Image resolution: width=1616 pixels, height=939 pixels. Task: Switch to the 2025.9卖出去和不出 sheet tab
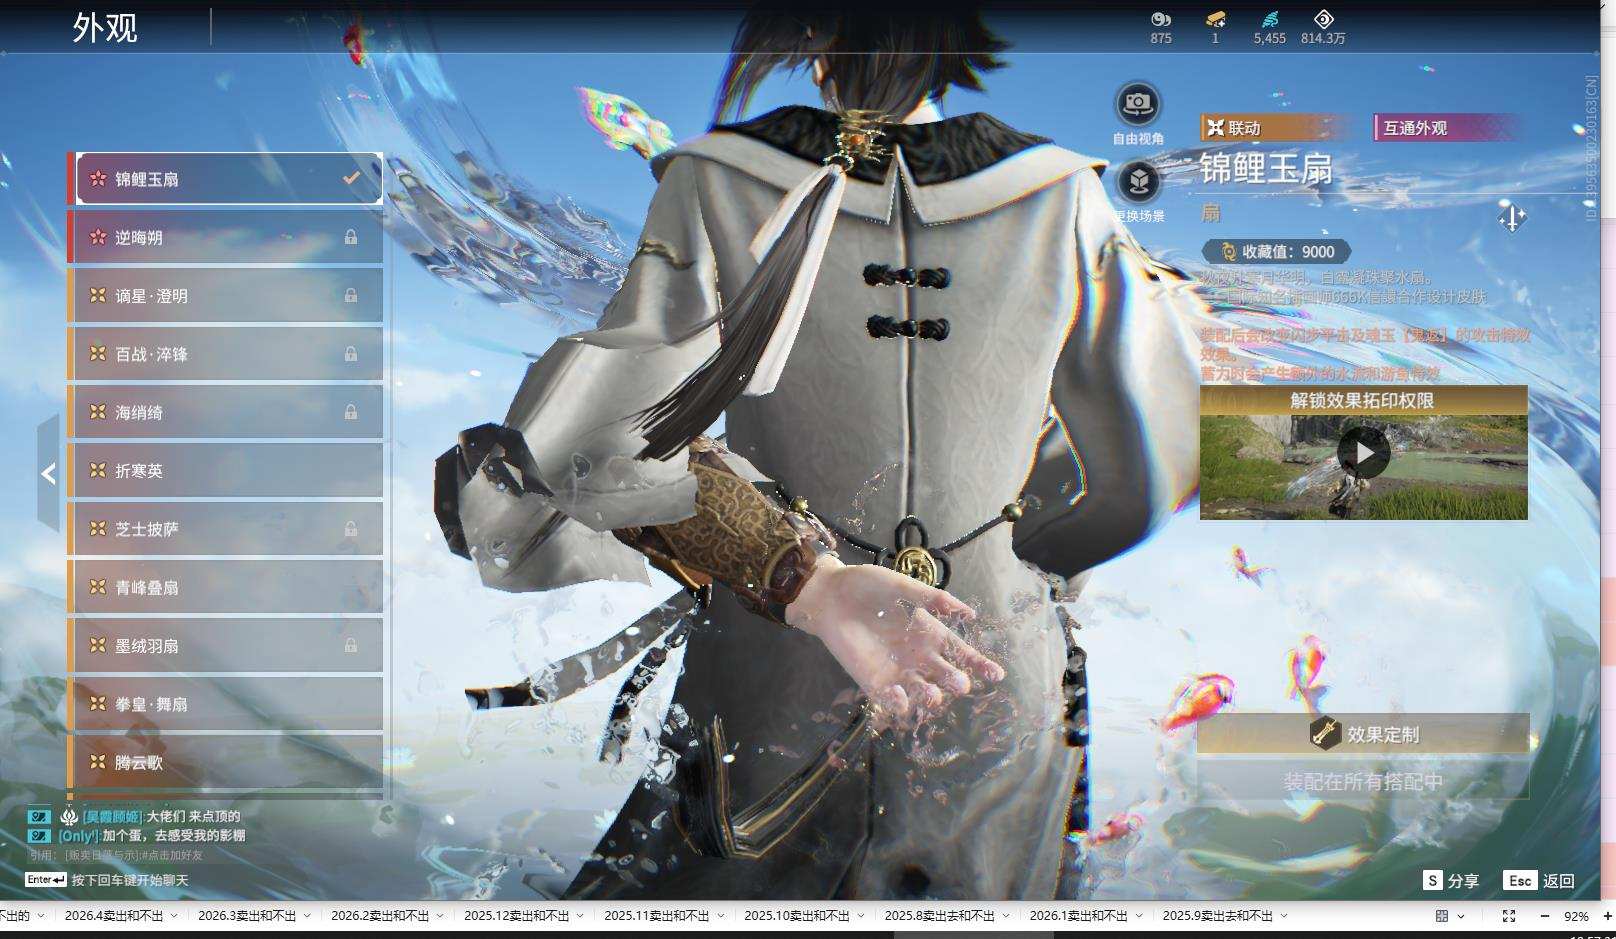pos(1218,916)
